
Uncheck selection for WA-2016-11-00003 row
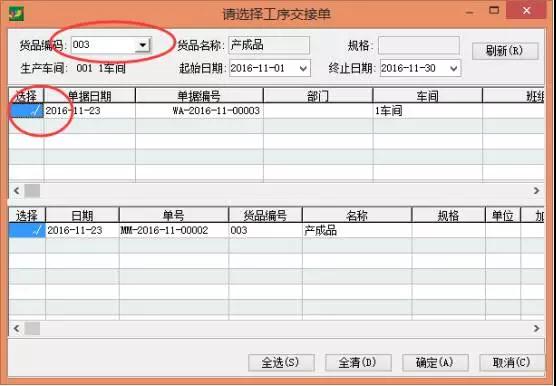pyautogui.click(x=26, y=111)
